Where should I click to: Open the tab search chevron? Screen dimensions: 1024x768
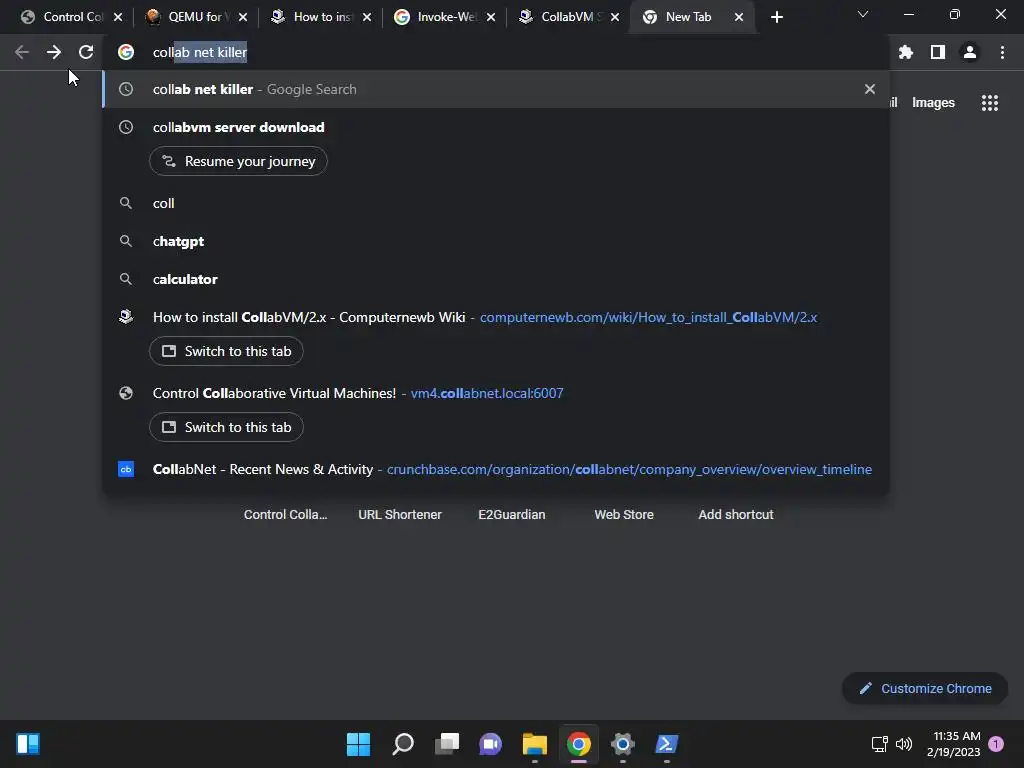(863, 14)
